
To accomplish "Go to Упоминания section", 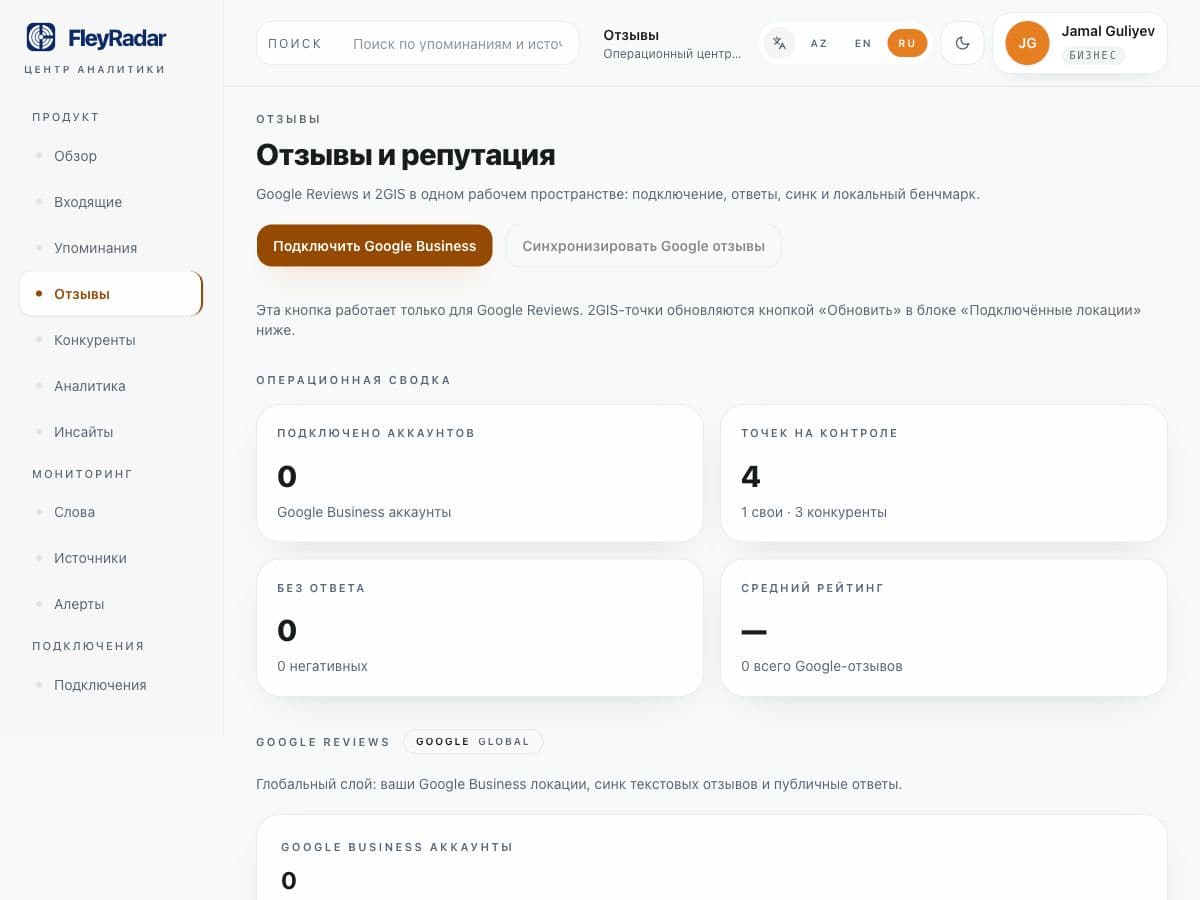I will coord(111,248).
